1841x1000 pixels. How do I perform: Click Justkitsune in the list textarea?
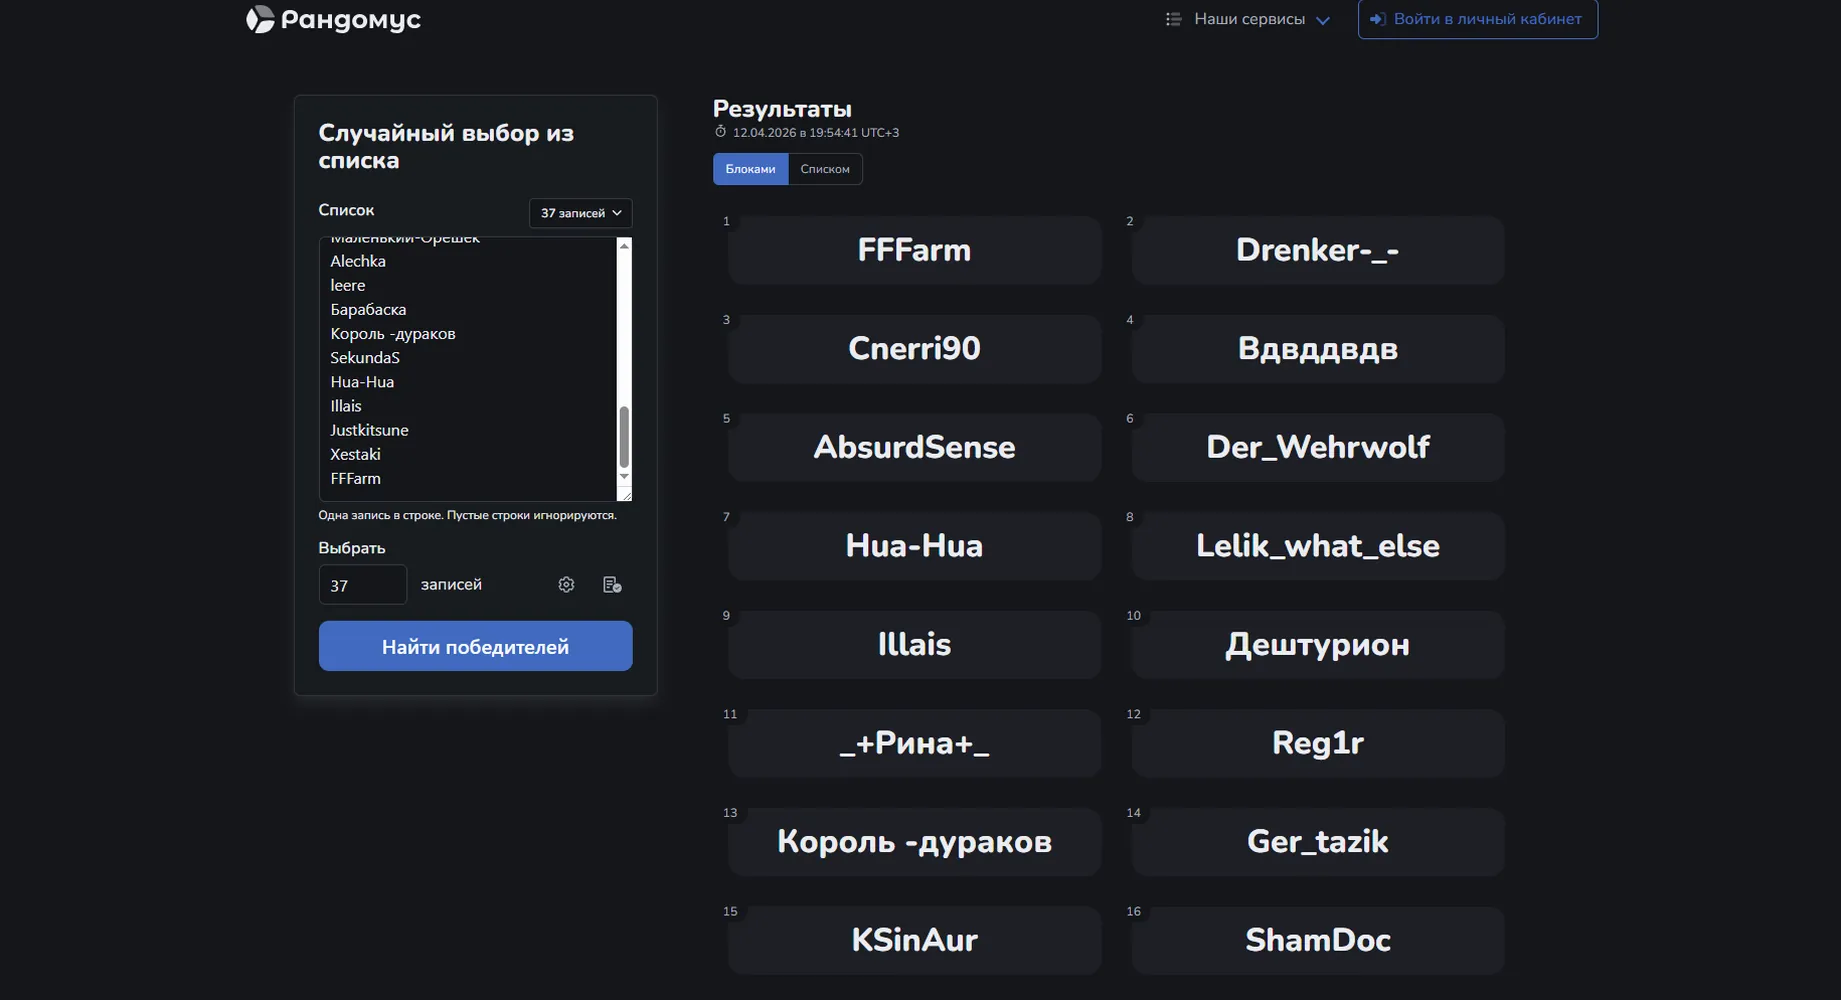pos(369,430)
